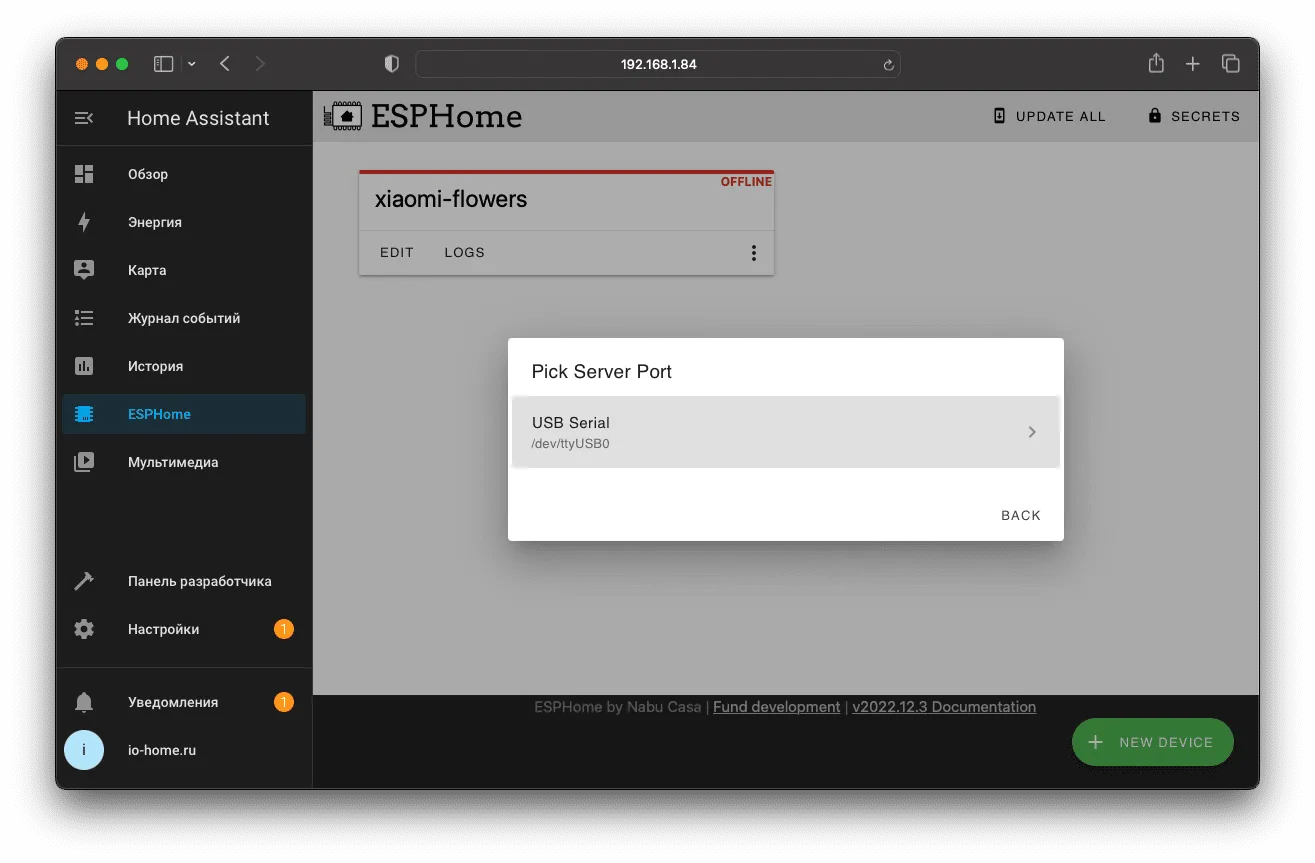Click BACK in the port dialog
The image size is (1315, 863).
pos(1021,516)
